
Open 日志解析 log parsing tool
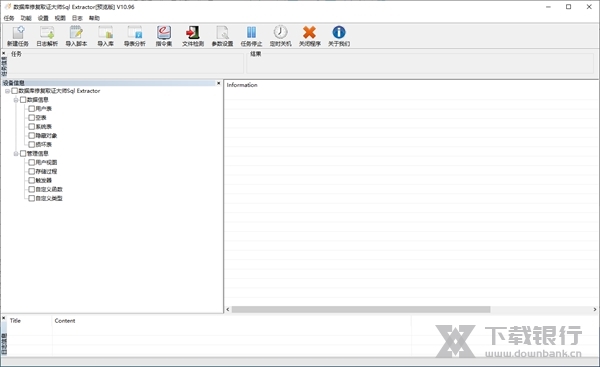[x=47, y=36]
